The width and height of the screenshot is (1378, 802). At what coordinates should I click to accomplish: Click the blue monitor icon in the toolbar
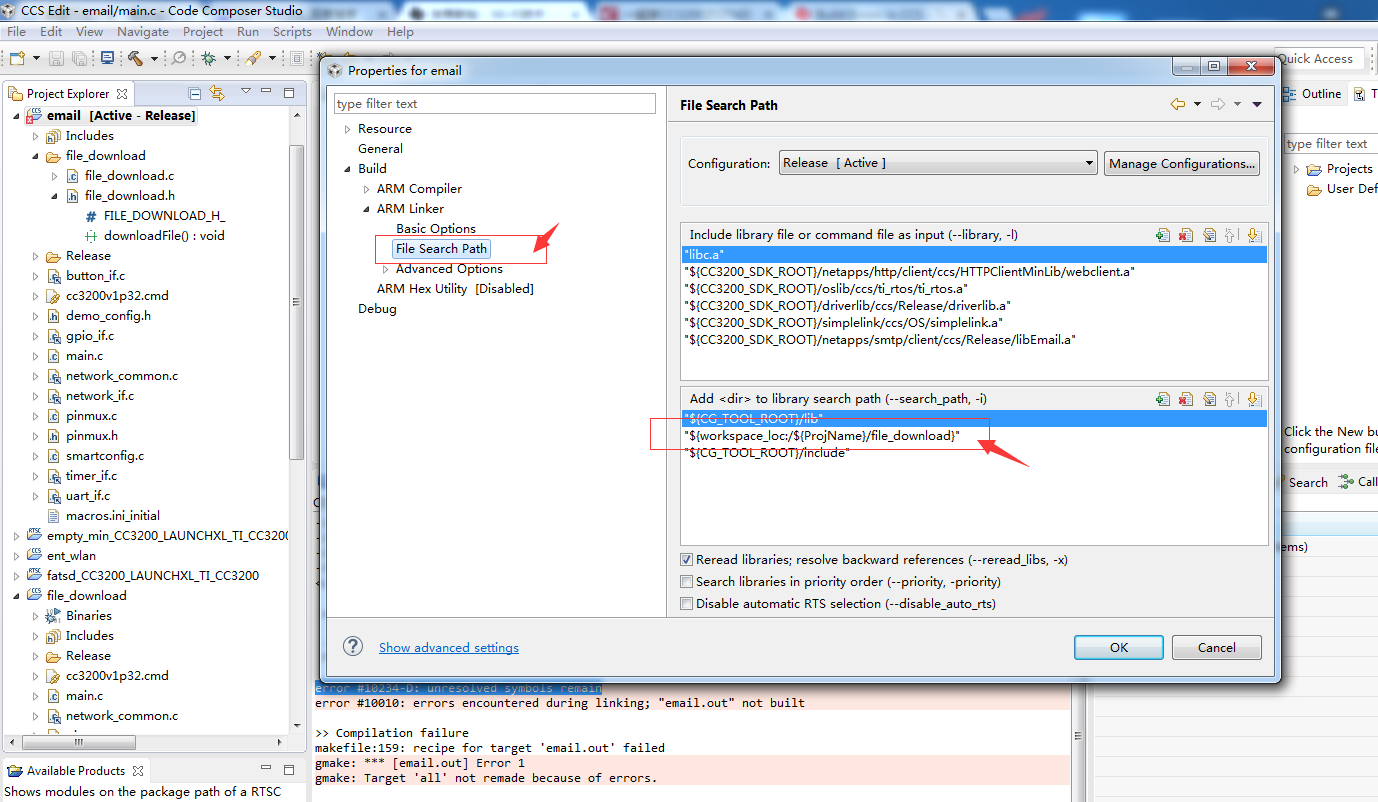pyautogui.click(x=107, y=59)
